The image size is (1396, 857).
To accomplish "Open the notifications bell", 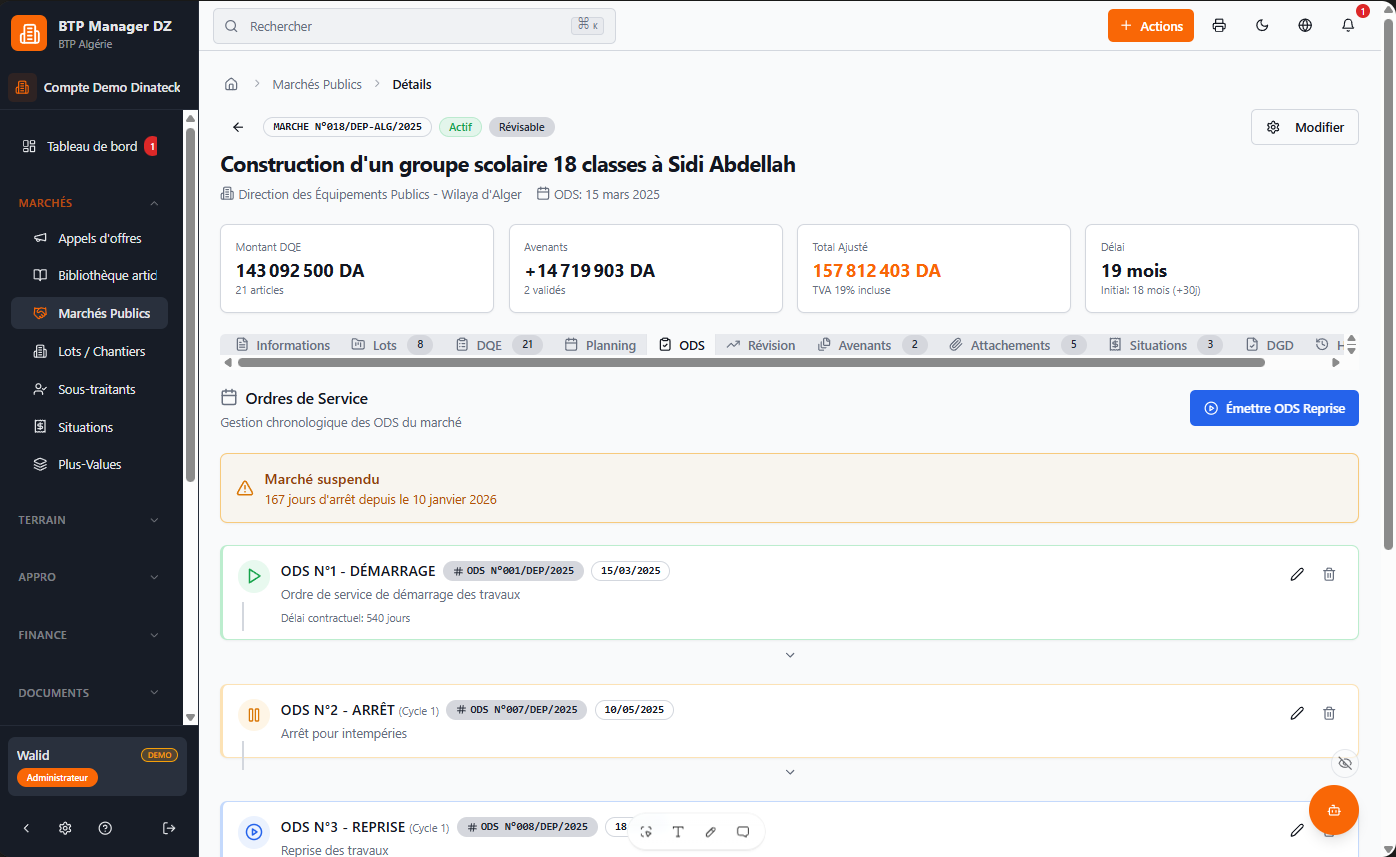I will 1348,26.
